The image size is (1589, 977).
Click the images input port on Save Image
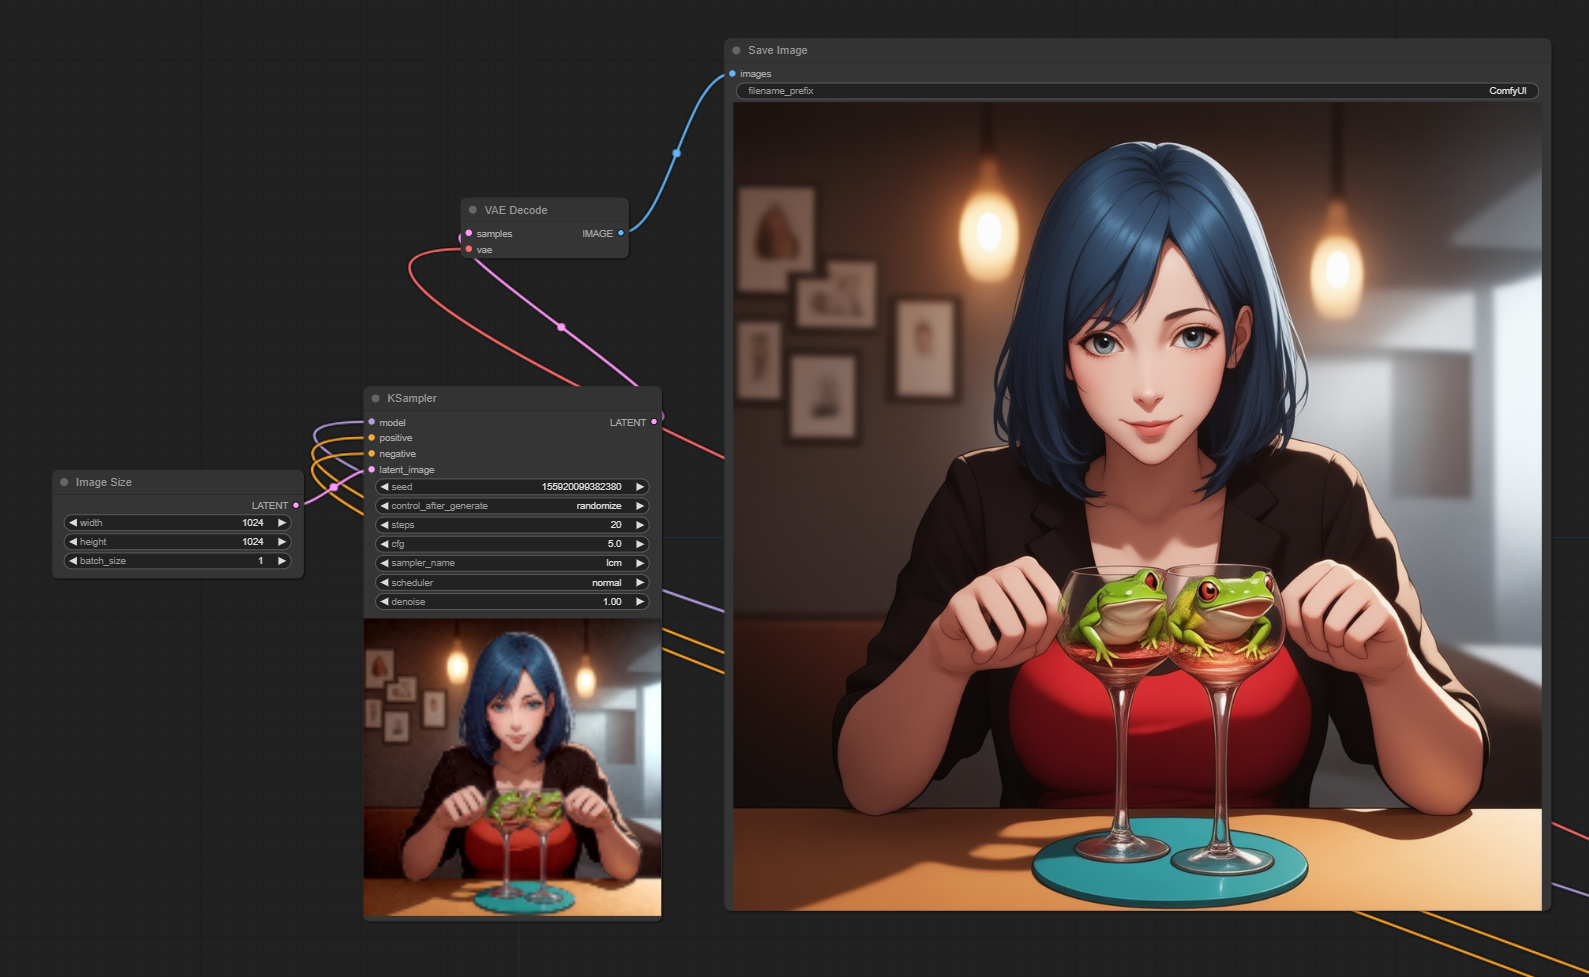click(x=733, y=74)
